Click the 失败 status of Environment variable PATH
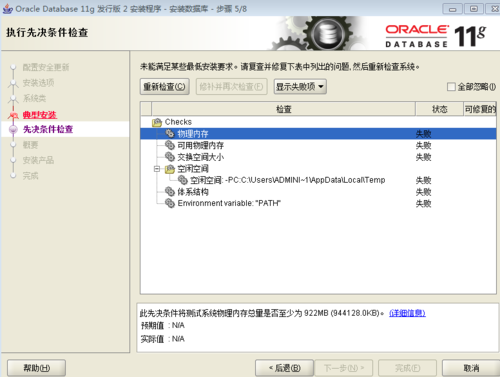 tap(423, 204)
